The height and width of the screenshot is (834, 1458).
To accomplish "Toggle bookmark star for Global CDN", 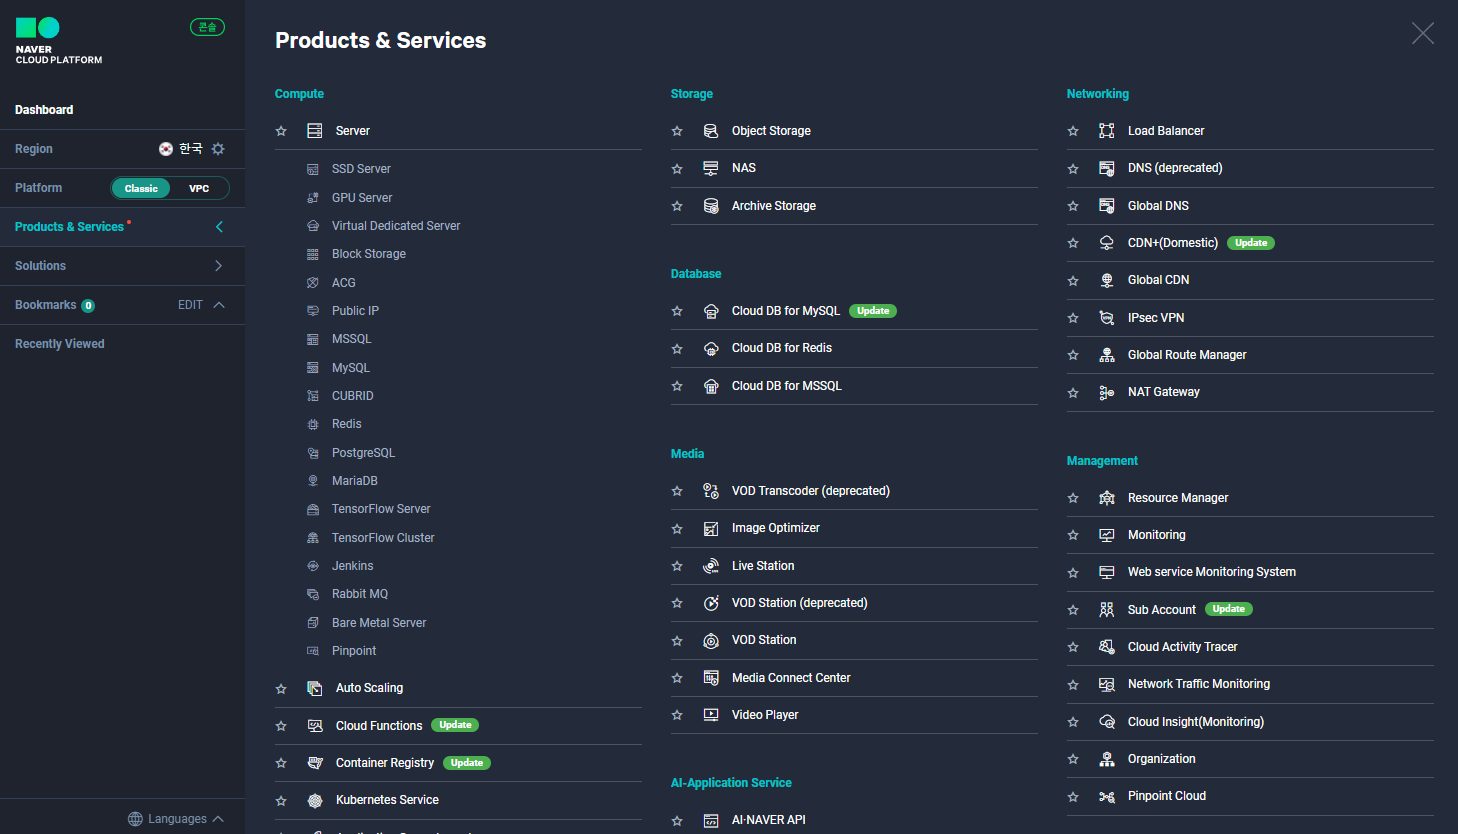I will (x=1073, y=280).
